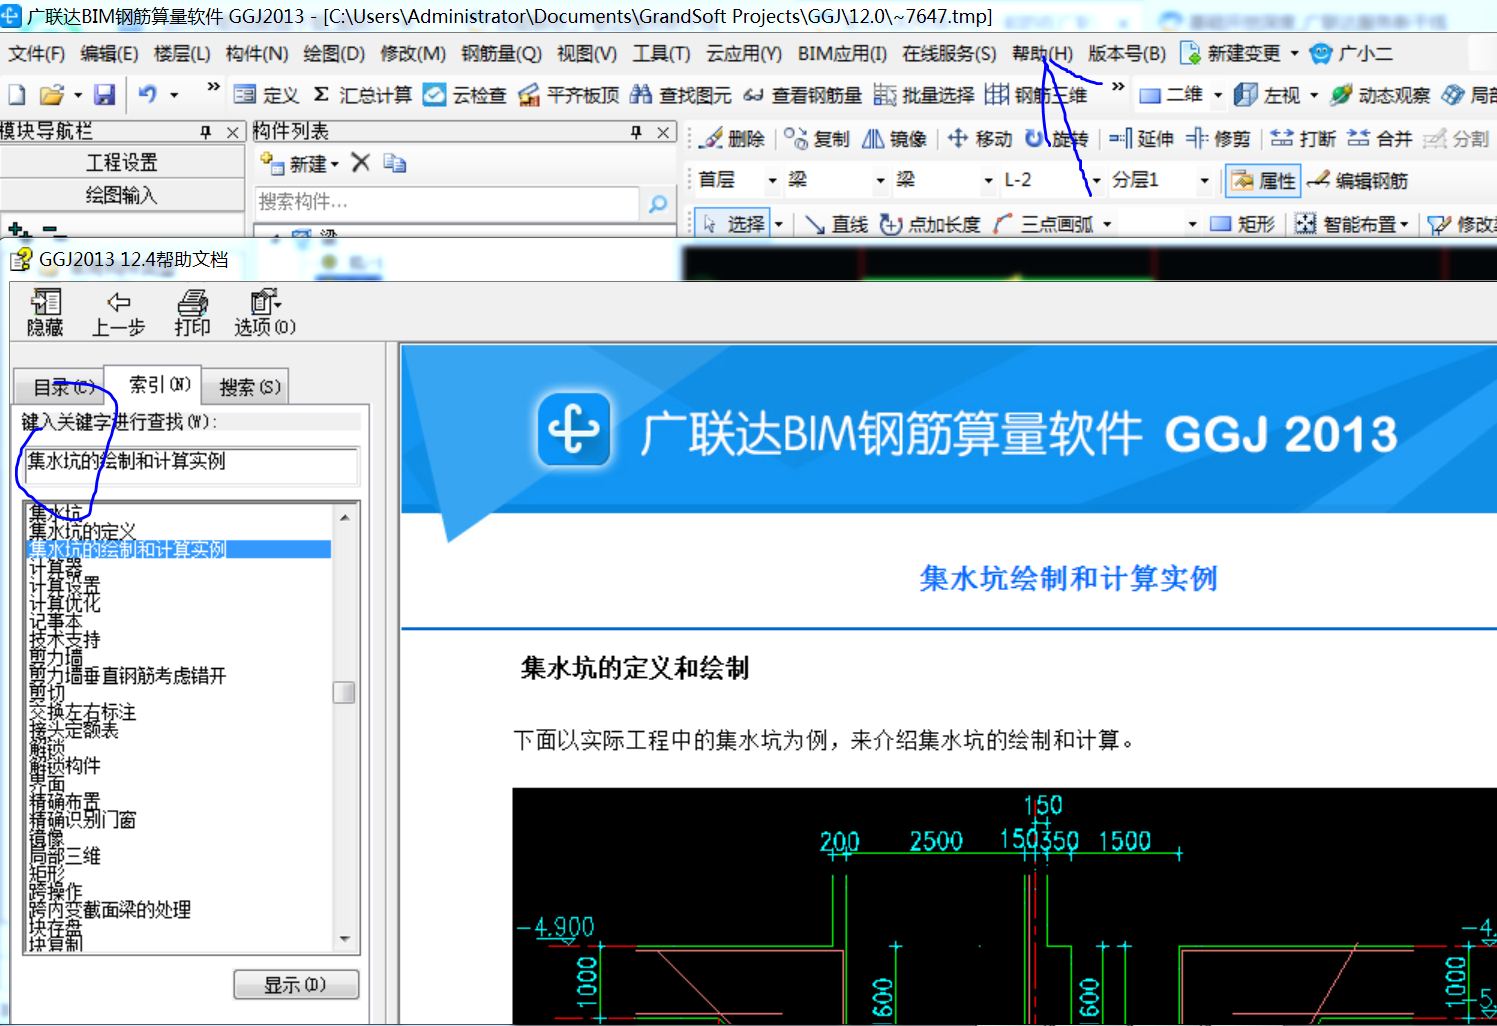Click 查看钢筋量 view rebar quantity
This screenshot has height=1026, width=1497.
pyautogui.click(x=802, y=94)
